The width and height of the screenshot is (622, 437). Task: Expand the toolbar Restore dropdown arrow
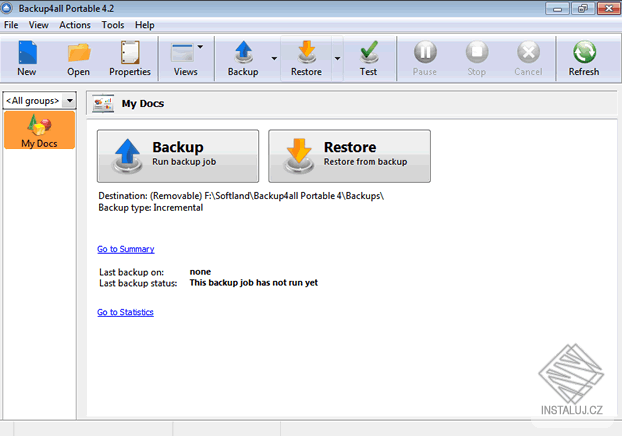tap(337, 58)
